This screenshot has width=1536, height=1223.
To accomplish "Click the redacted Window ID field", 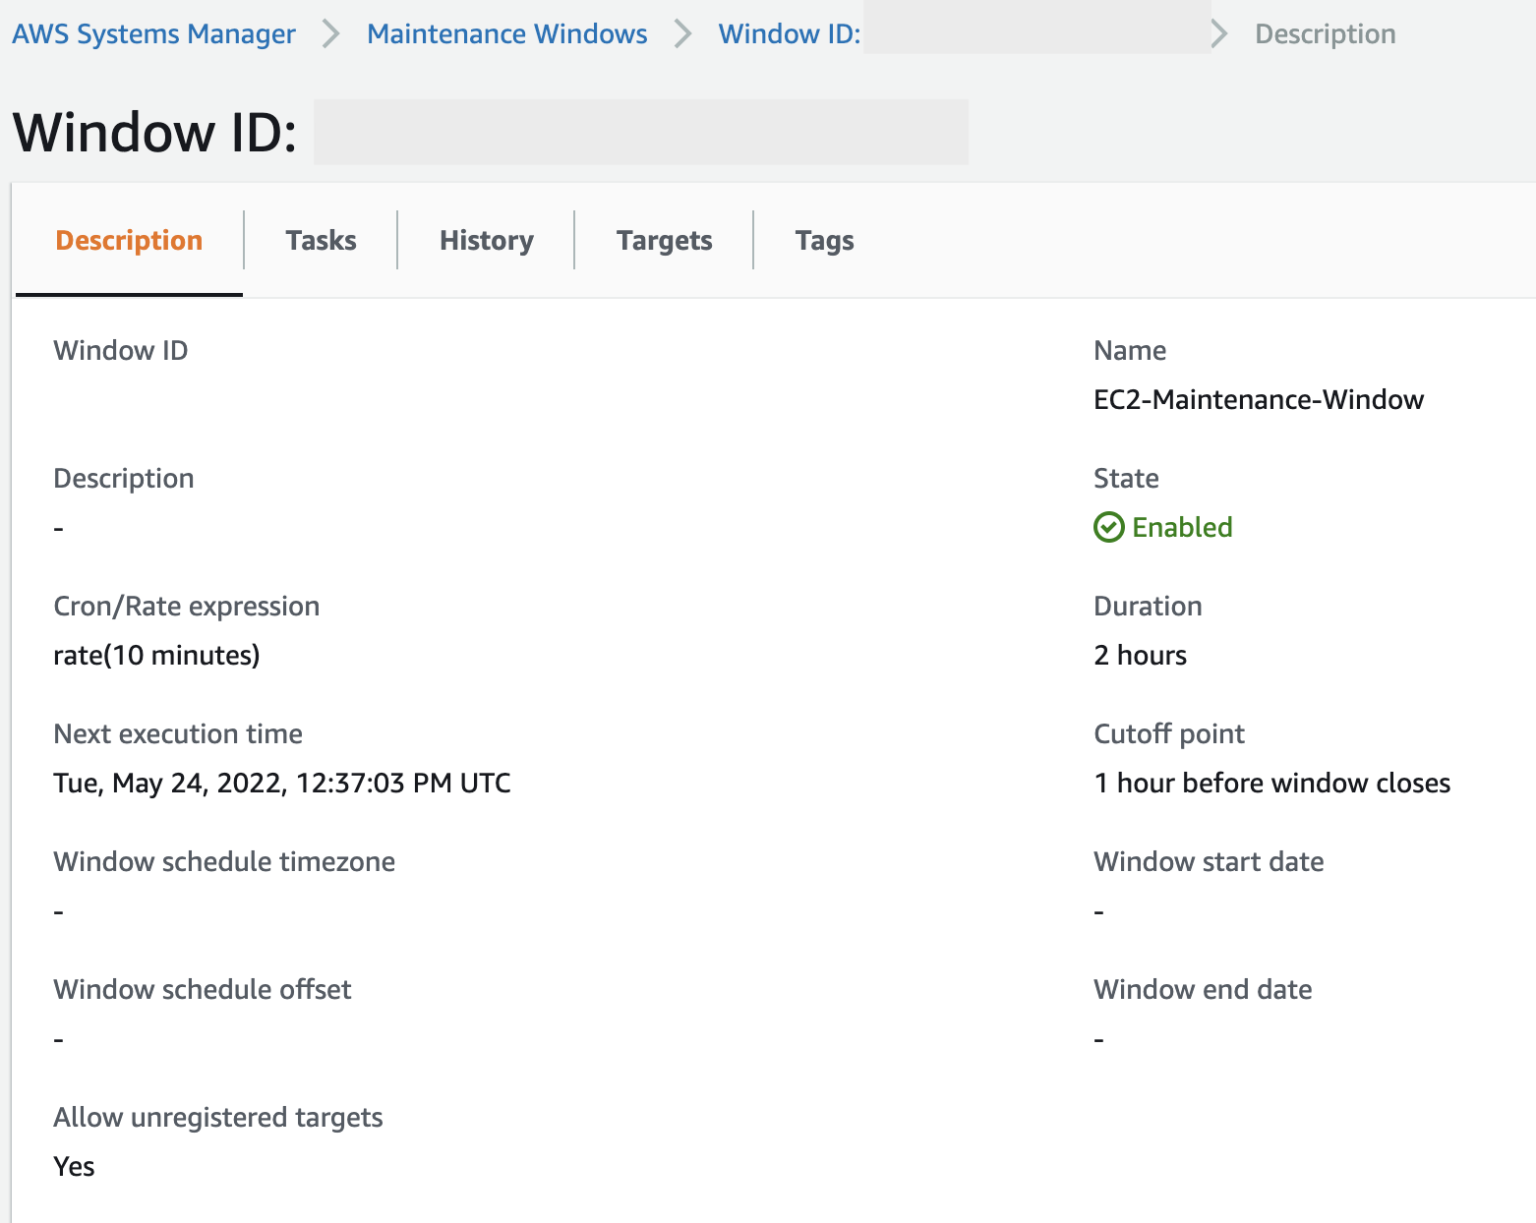I will pos(640,131).
